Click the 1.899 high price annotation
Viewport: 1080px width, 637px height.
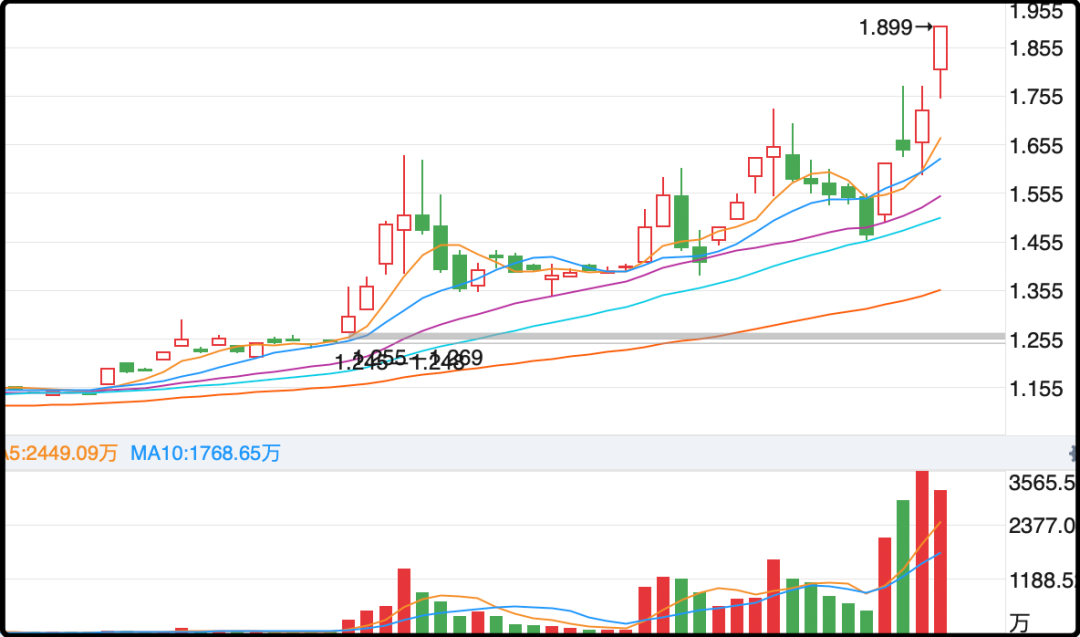click(885, 28)
